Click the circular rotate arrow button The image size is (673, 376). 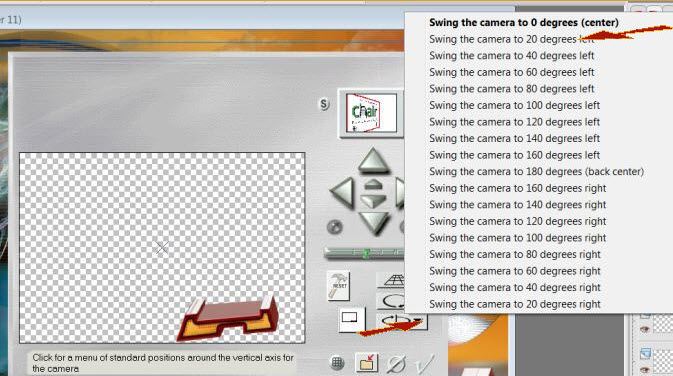(391, 300)
